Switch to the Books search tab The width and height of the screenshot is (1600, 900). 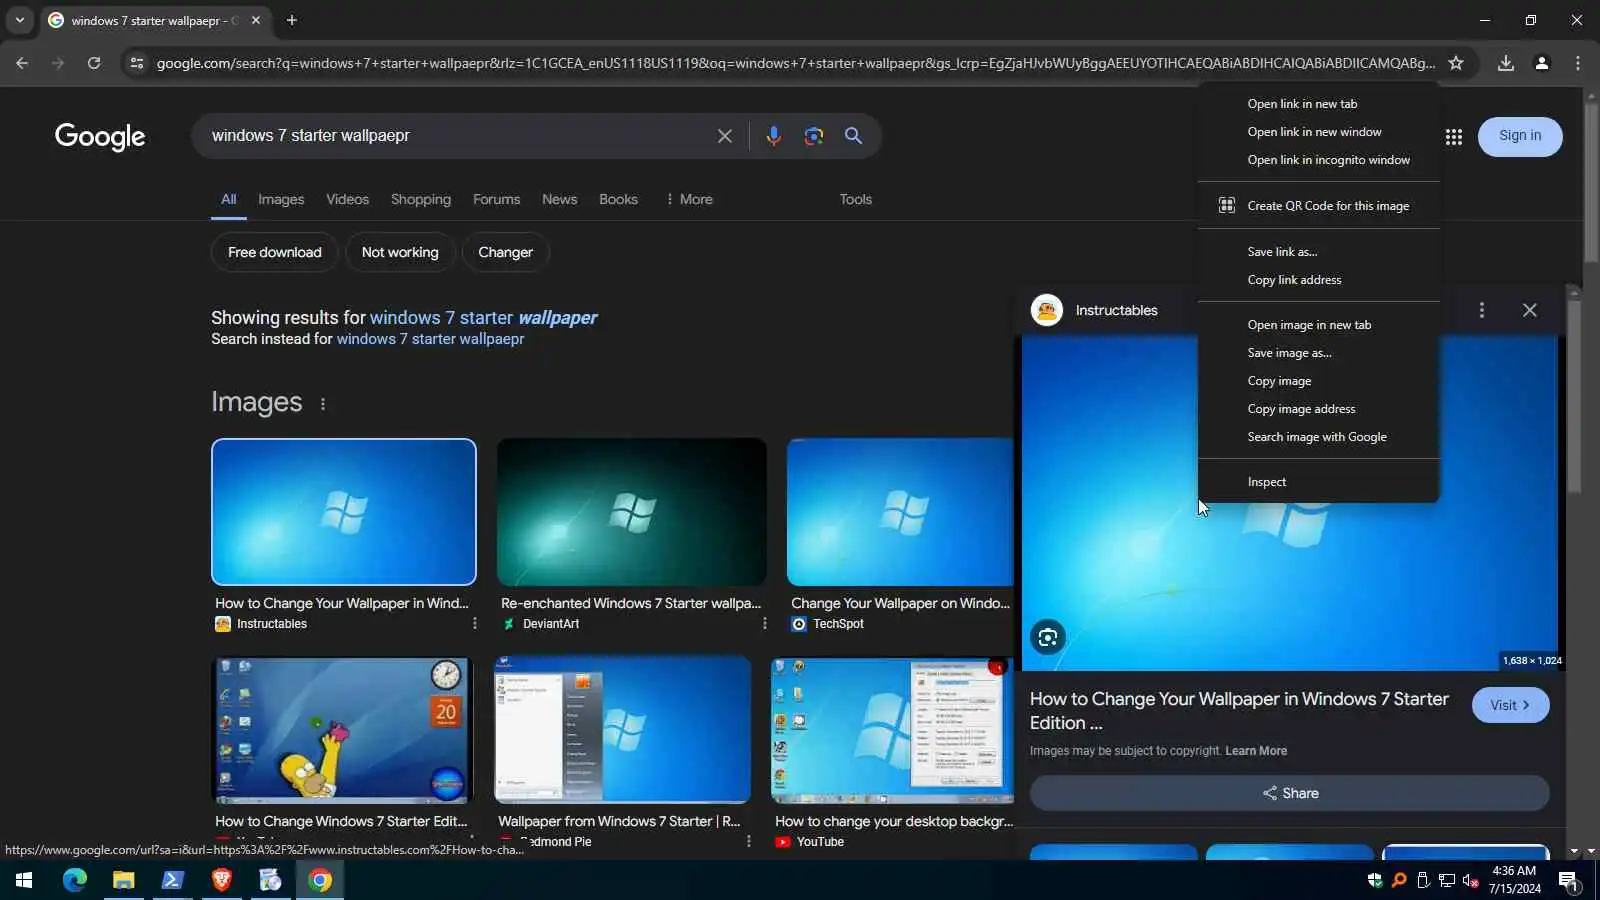click(x=618, y=199)
